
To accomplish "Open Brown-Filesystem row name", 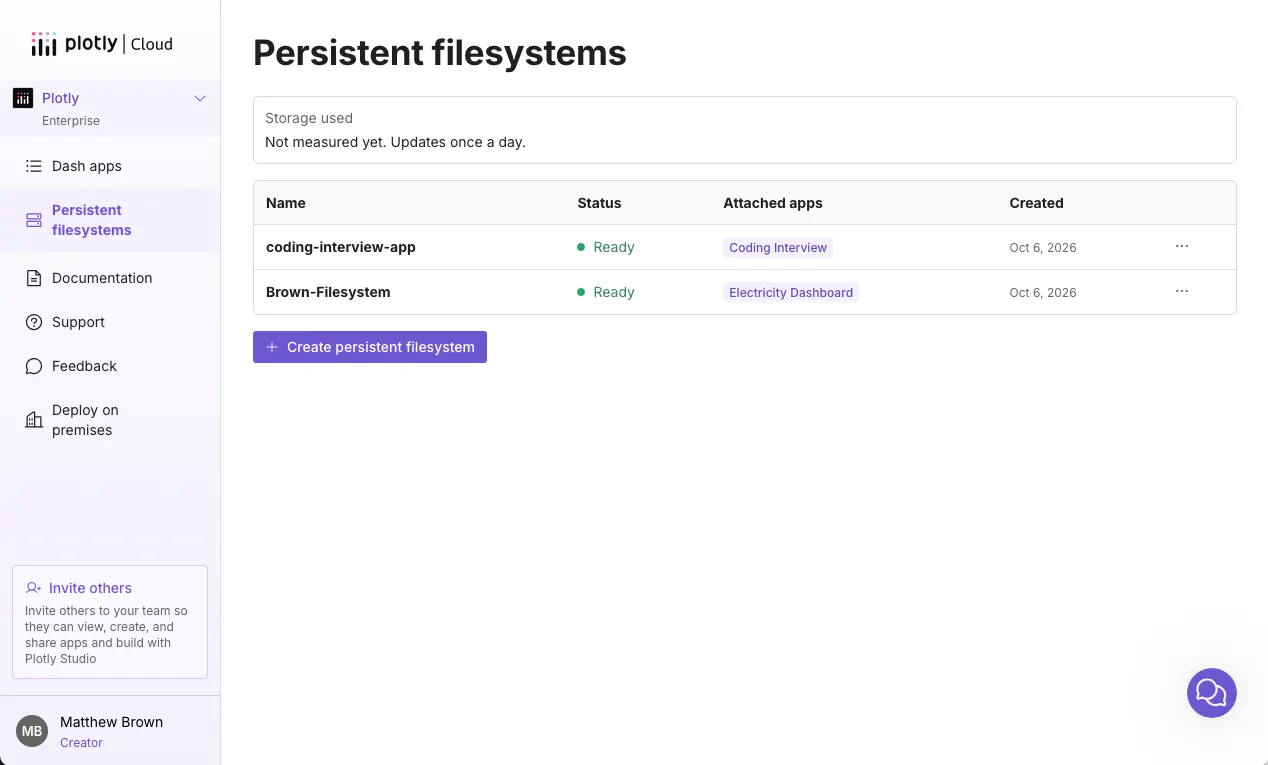I will [x=328, y=292].
